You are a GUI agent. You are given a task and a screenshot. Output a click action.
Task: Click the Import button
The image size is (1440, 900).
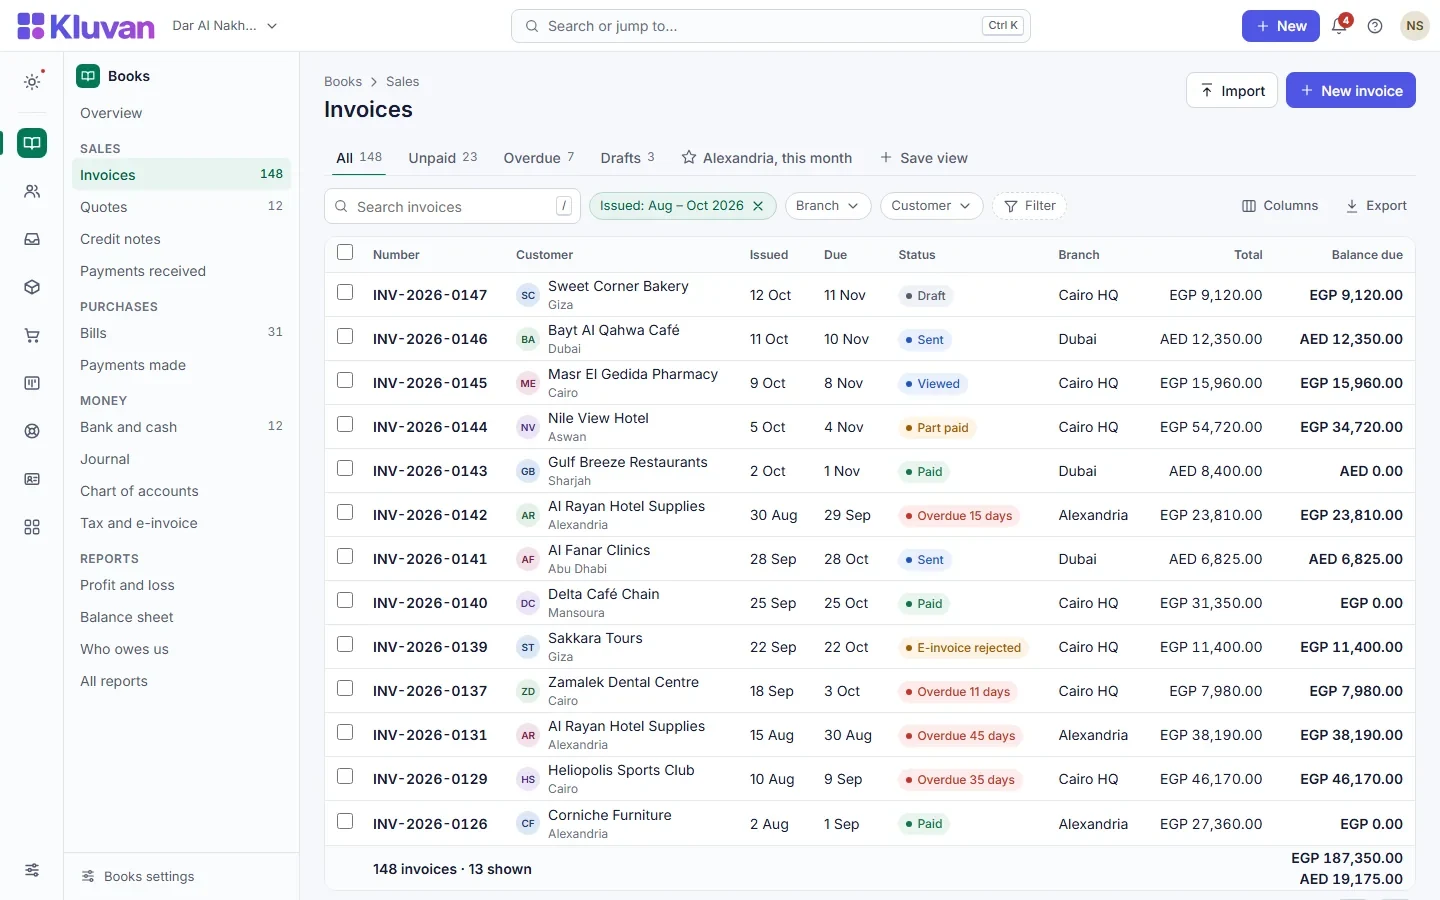click(1232, 91)
